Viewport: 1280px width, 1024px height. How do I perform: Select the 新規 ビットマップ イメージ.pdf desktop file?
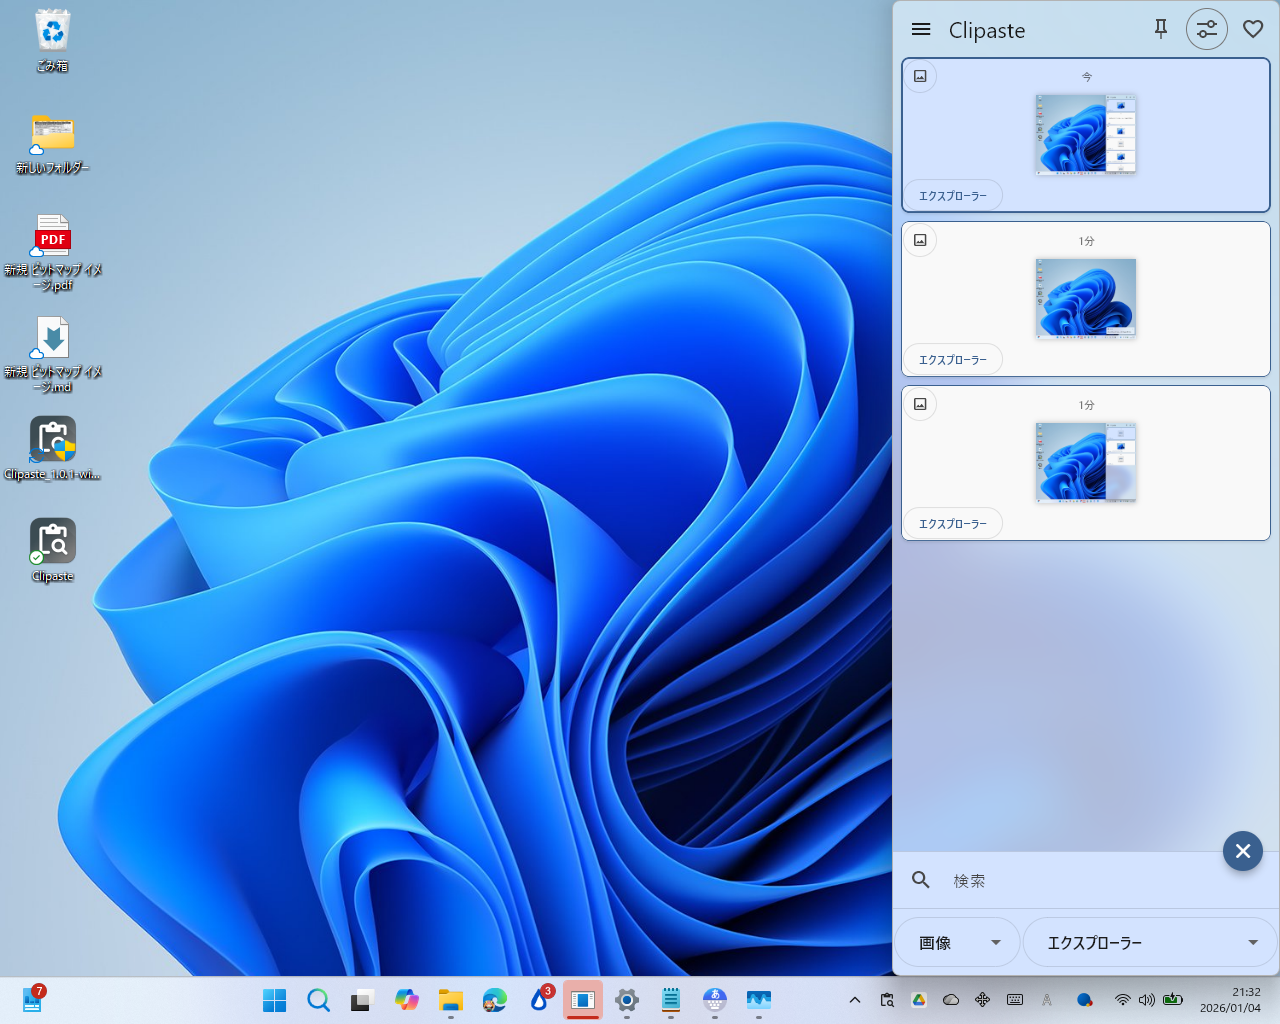pyautogui.click(x=52, y=253)
